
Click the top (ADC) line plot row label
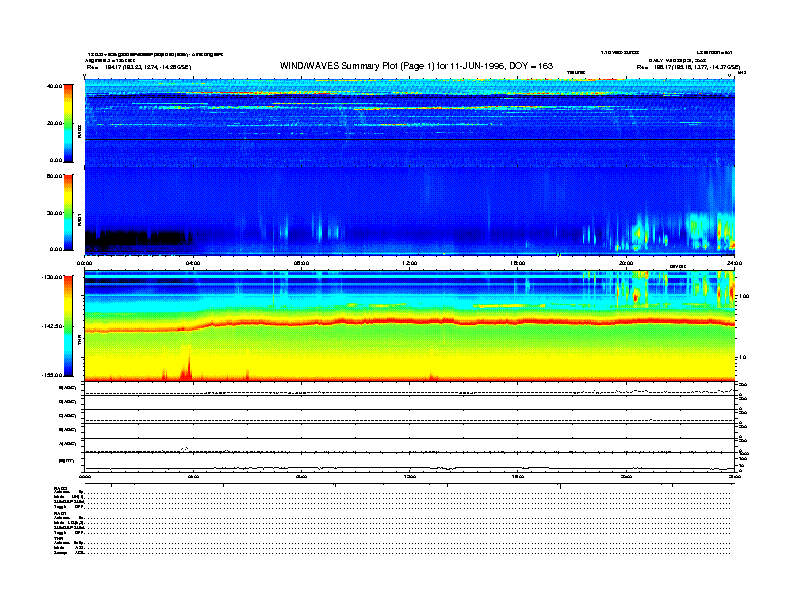[68, 388]
